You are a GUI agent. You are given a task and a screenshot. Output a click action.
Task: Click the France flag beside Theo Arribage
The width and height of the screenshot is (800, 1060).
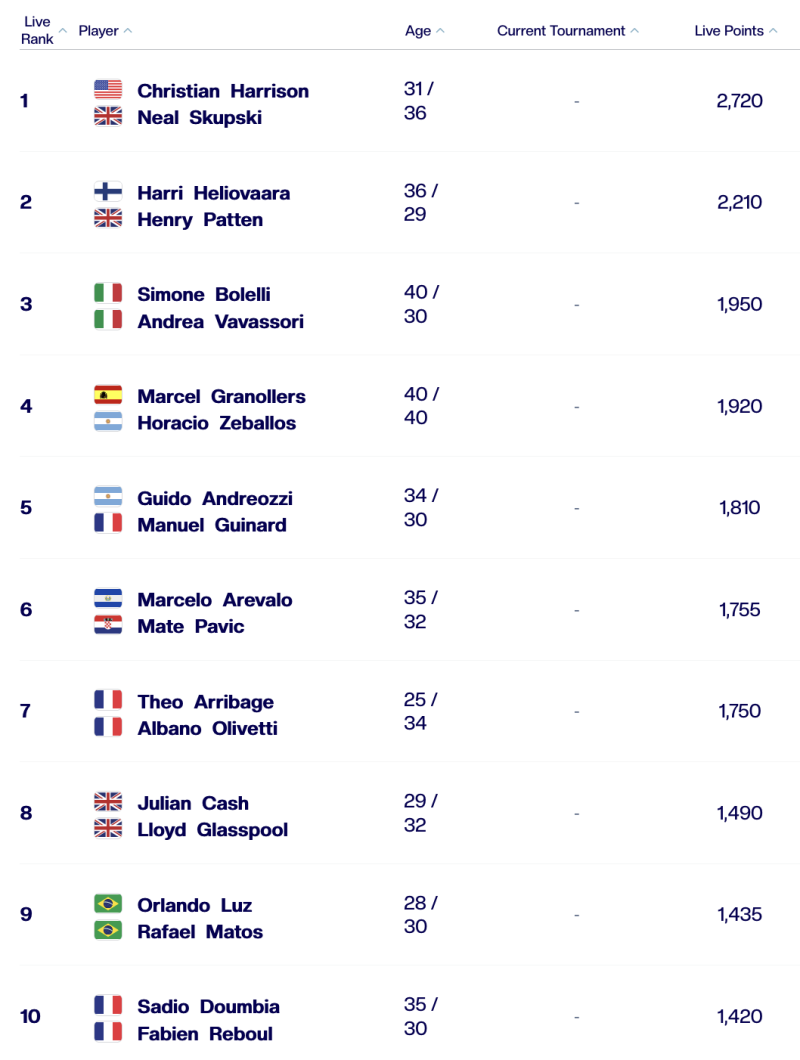pos(108,701)
